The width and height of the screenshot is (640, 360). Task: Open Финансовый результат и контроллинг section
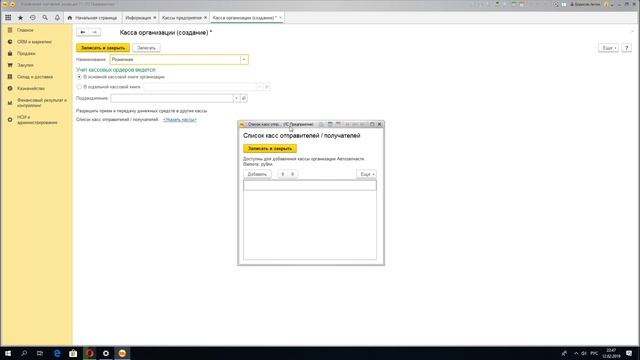pos(42,102)
